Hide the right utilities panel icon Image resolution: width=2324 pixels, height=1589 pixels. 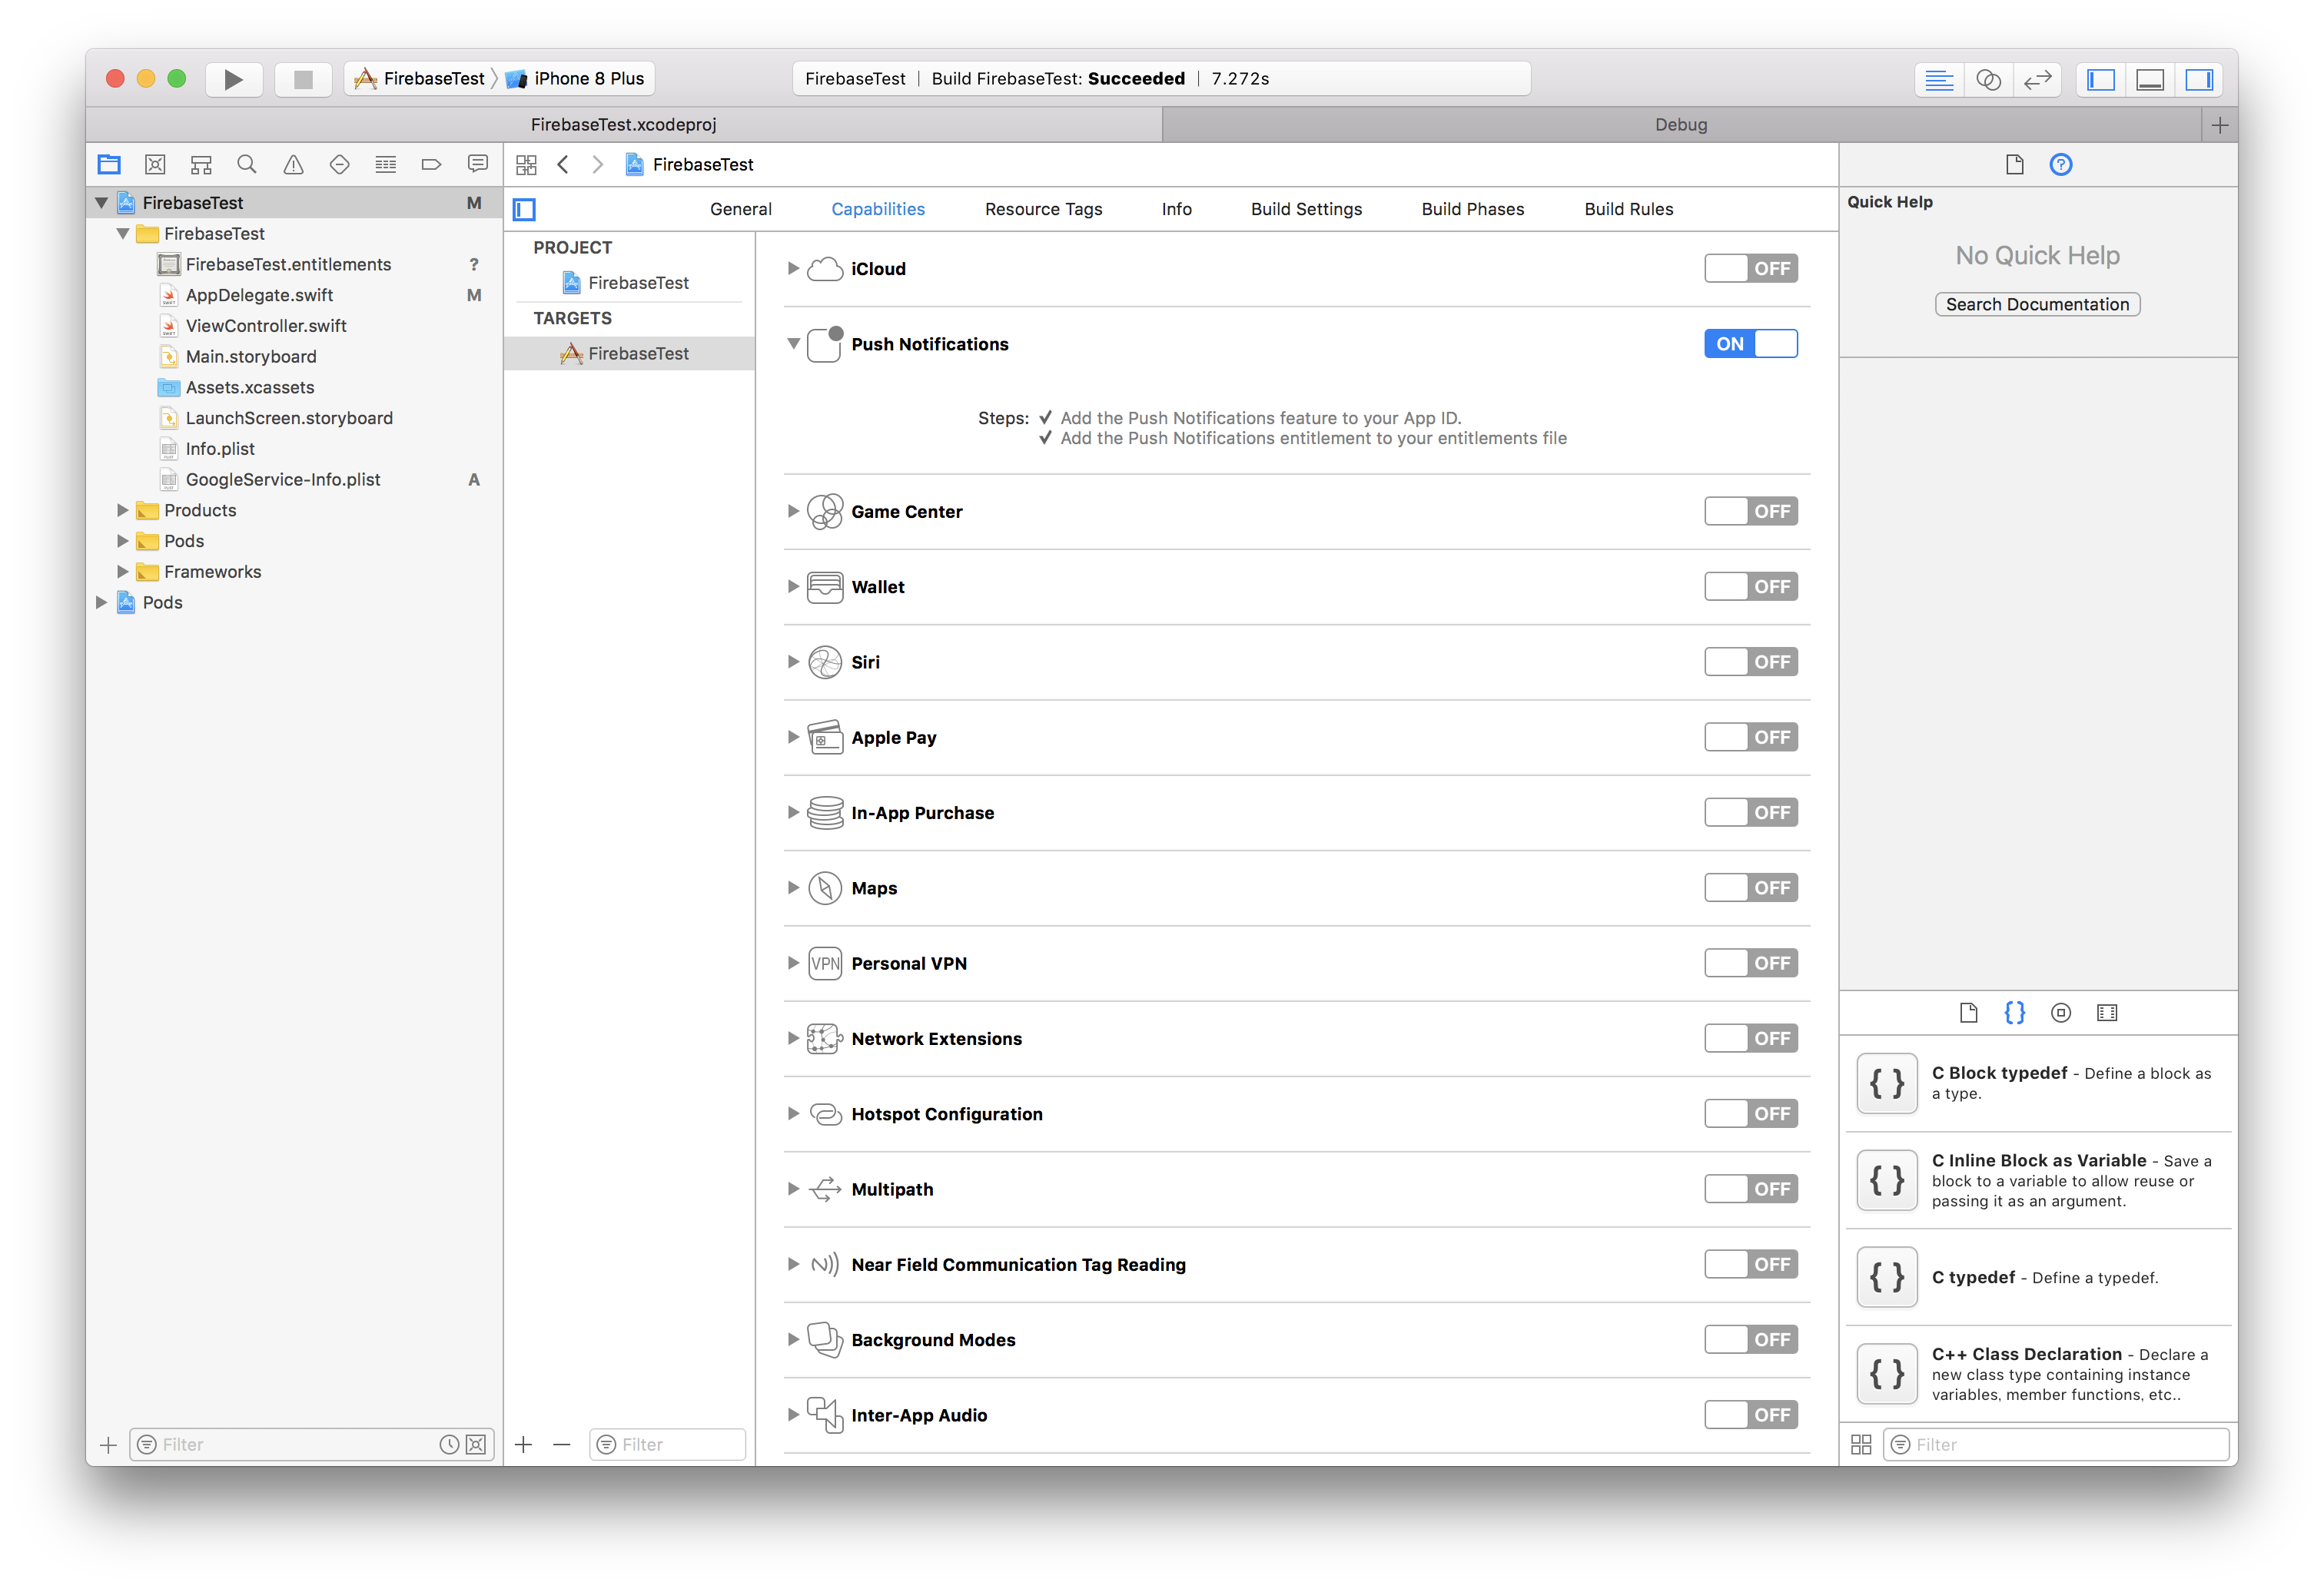click(2200, 79)
